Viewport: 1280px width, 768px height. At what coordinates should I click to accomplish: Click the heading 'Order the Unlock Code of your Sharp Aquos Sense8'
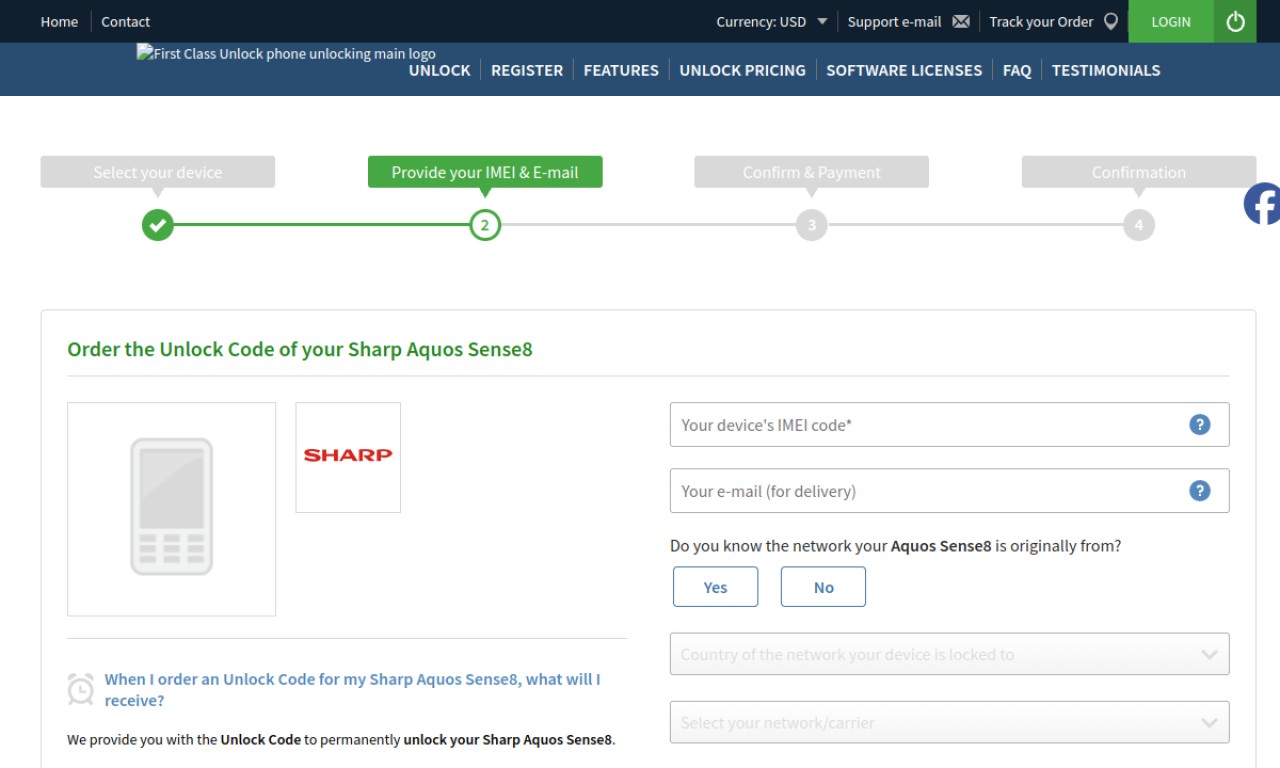tap(300, 349)
